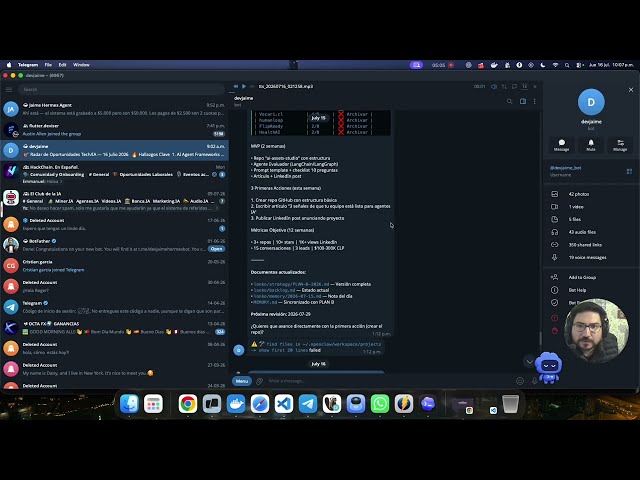The width and height of the screenshot is (640, 480).
Task: Toggle the chat info side panel icon
Action: point(522,101)
